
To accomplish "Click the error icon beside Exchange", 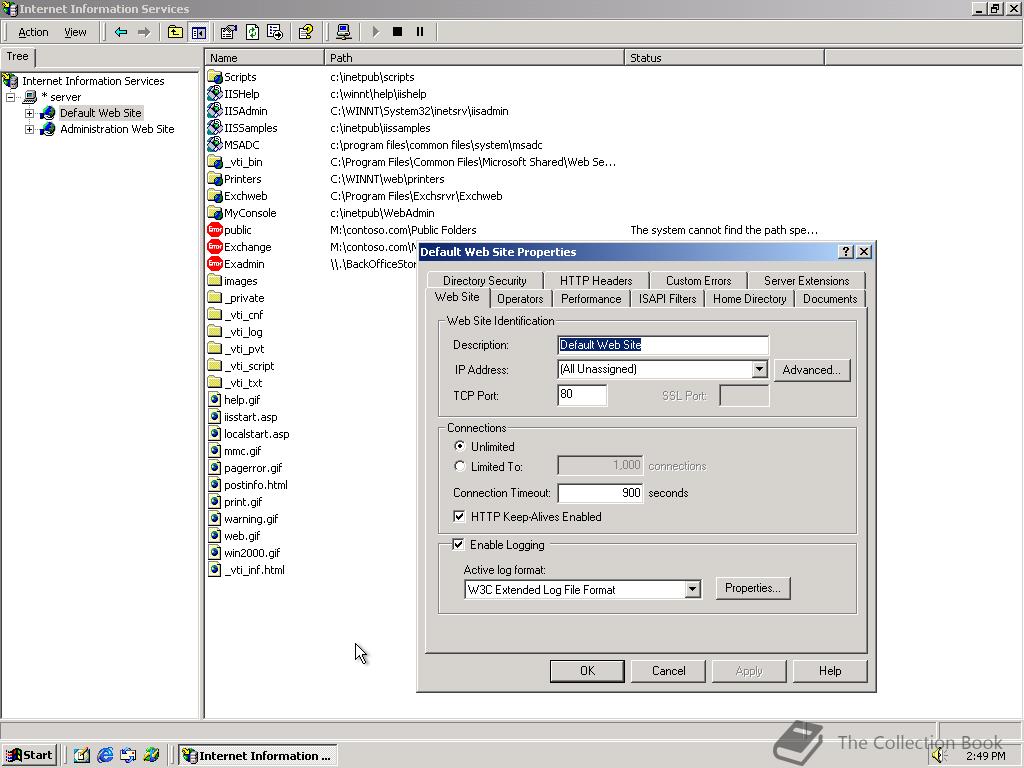I will [x=215, y=247].
